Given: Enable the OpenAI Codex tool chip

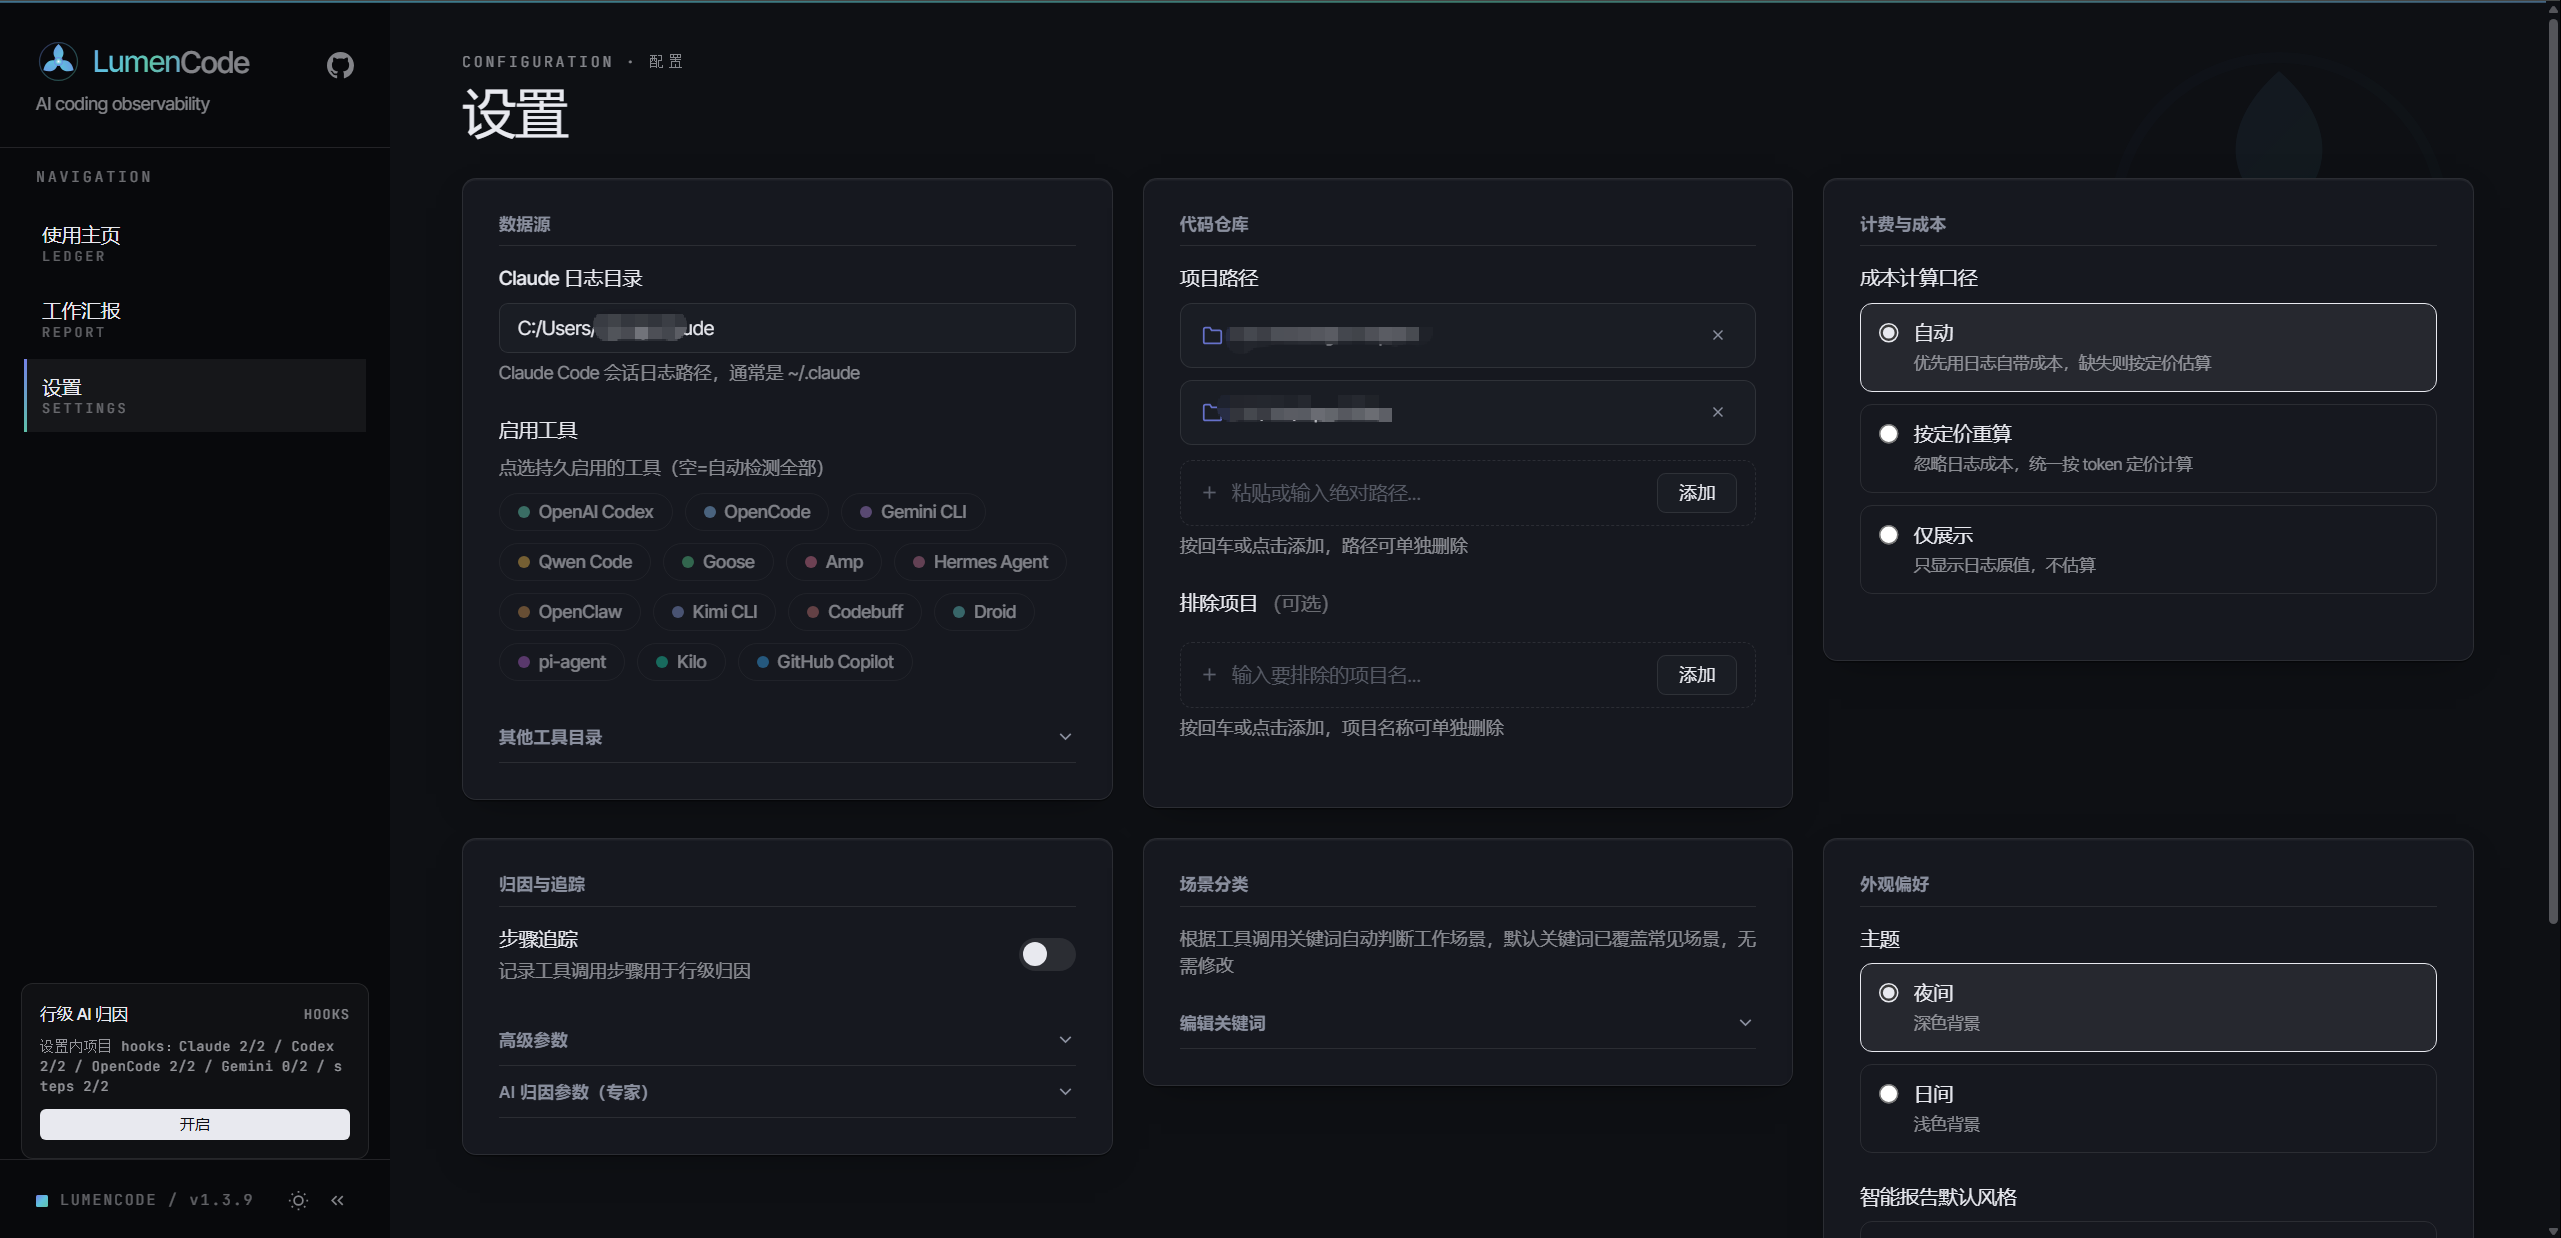Looking at the screenshot, I should (586, 512).
